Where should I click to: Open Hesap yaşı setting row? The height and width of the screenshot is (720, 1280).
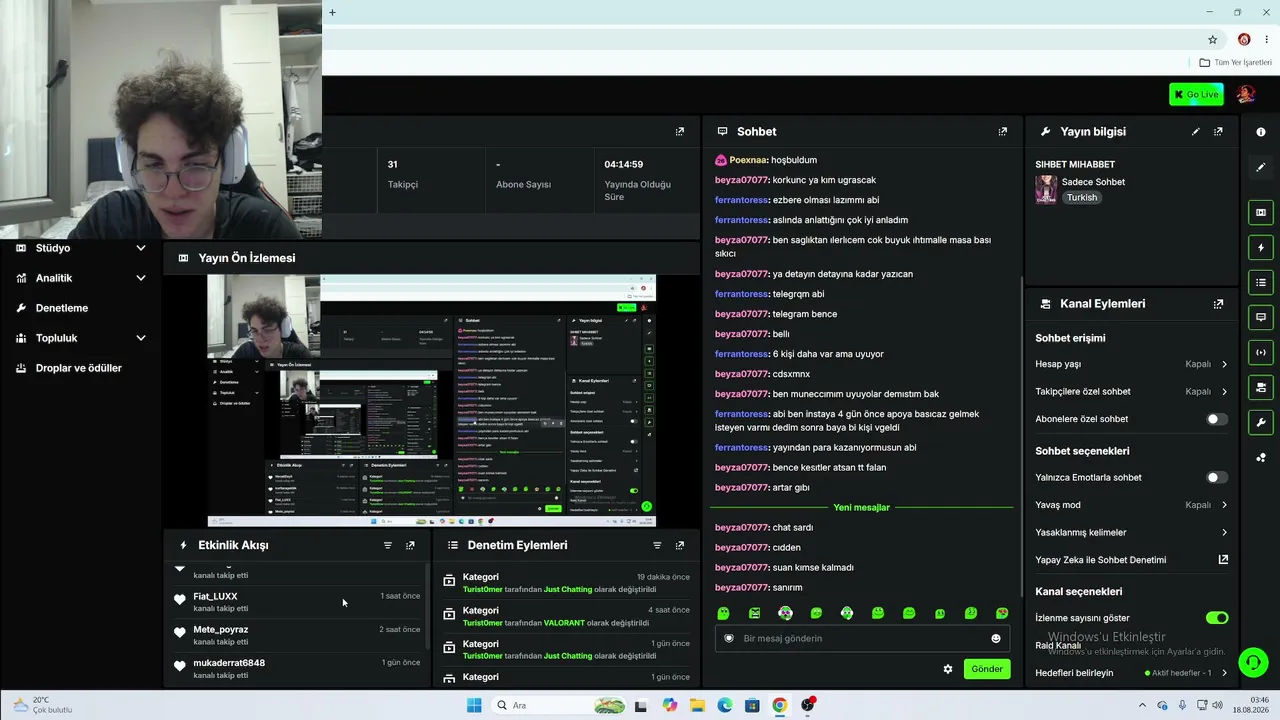pyautogui.click(x=1132, y=364)
